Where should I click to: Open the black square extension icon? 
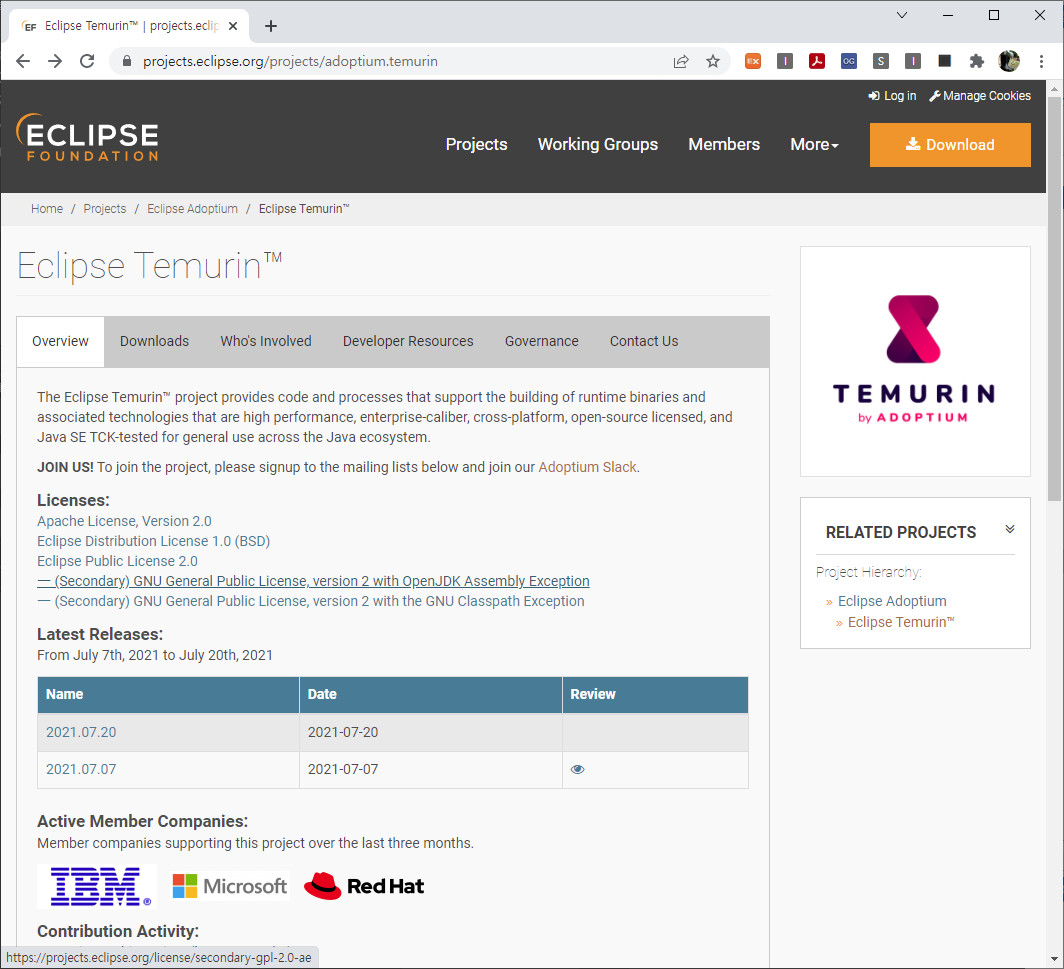point(944,61)
